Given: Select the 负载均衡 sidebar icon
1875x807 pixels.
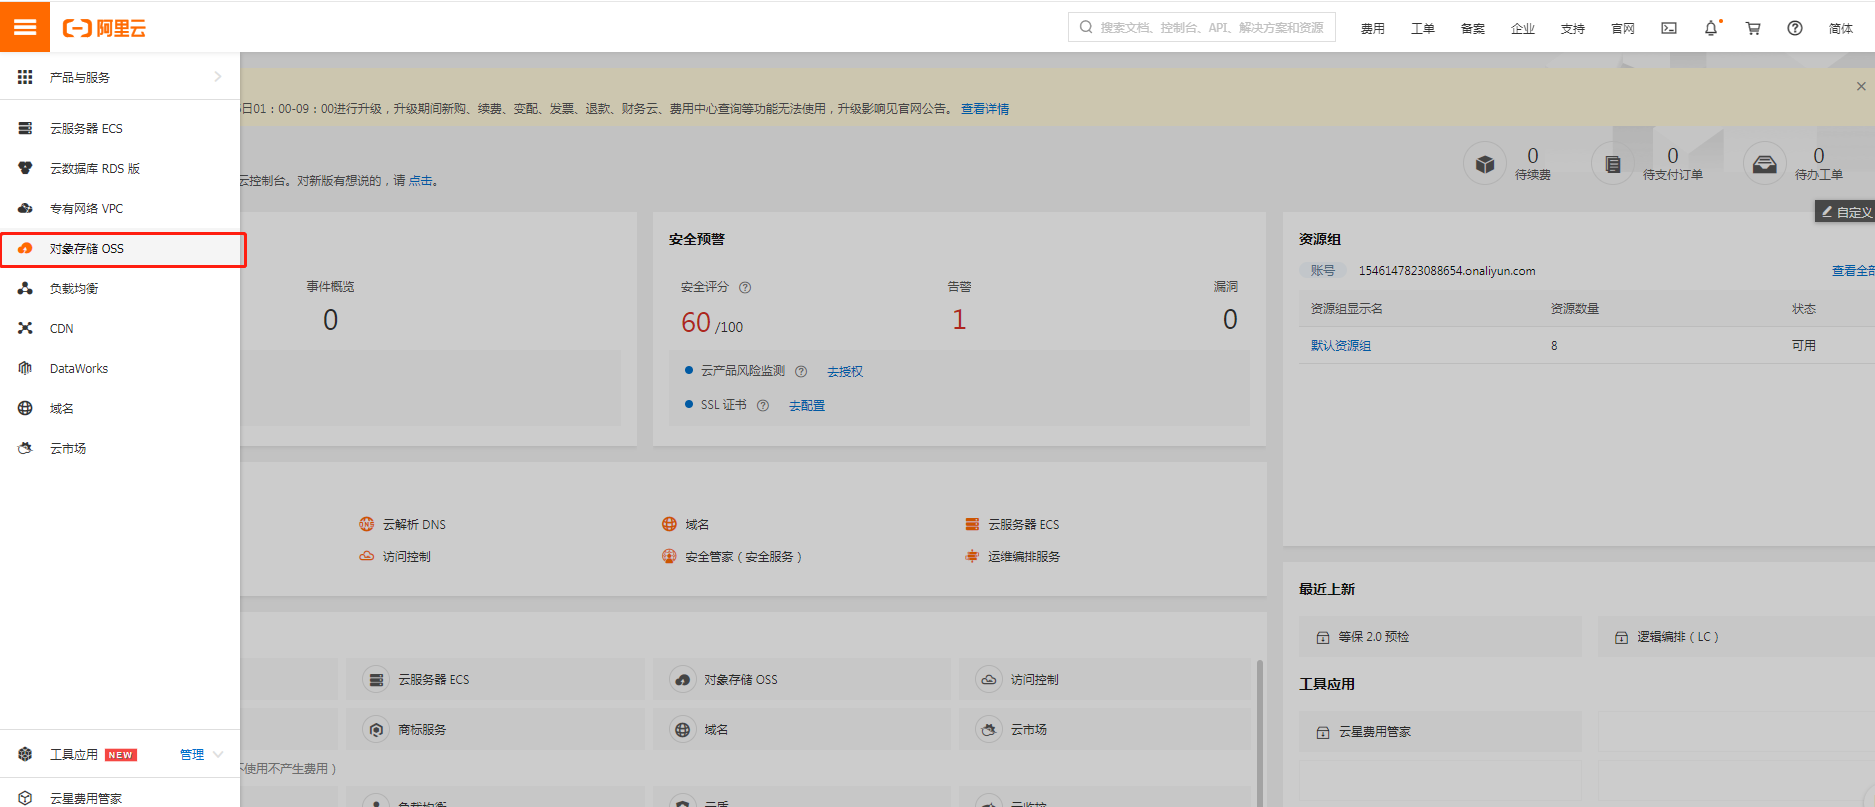Looking at the screenshot, I should coord(25,288).
